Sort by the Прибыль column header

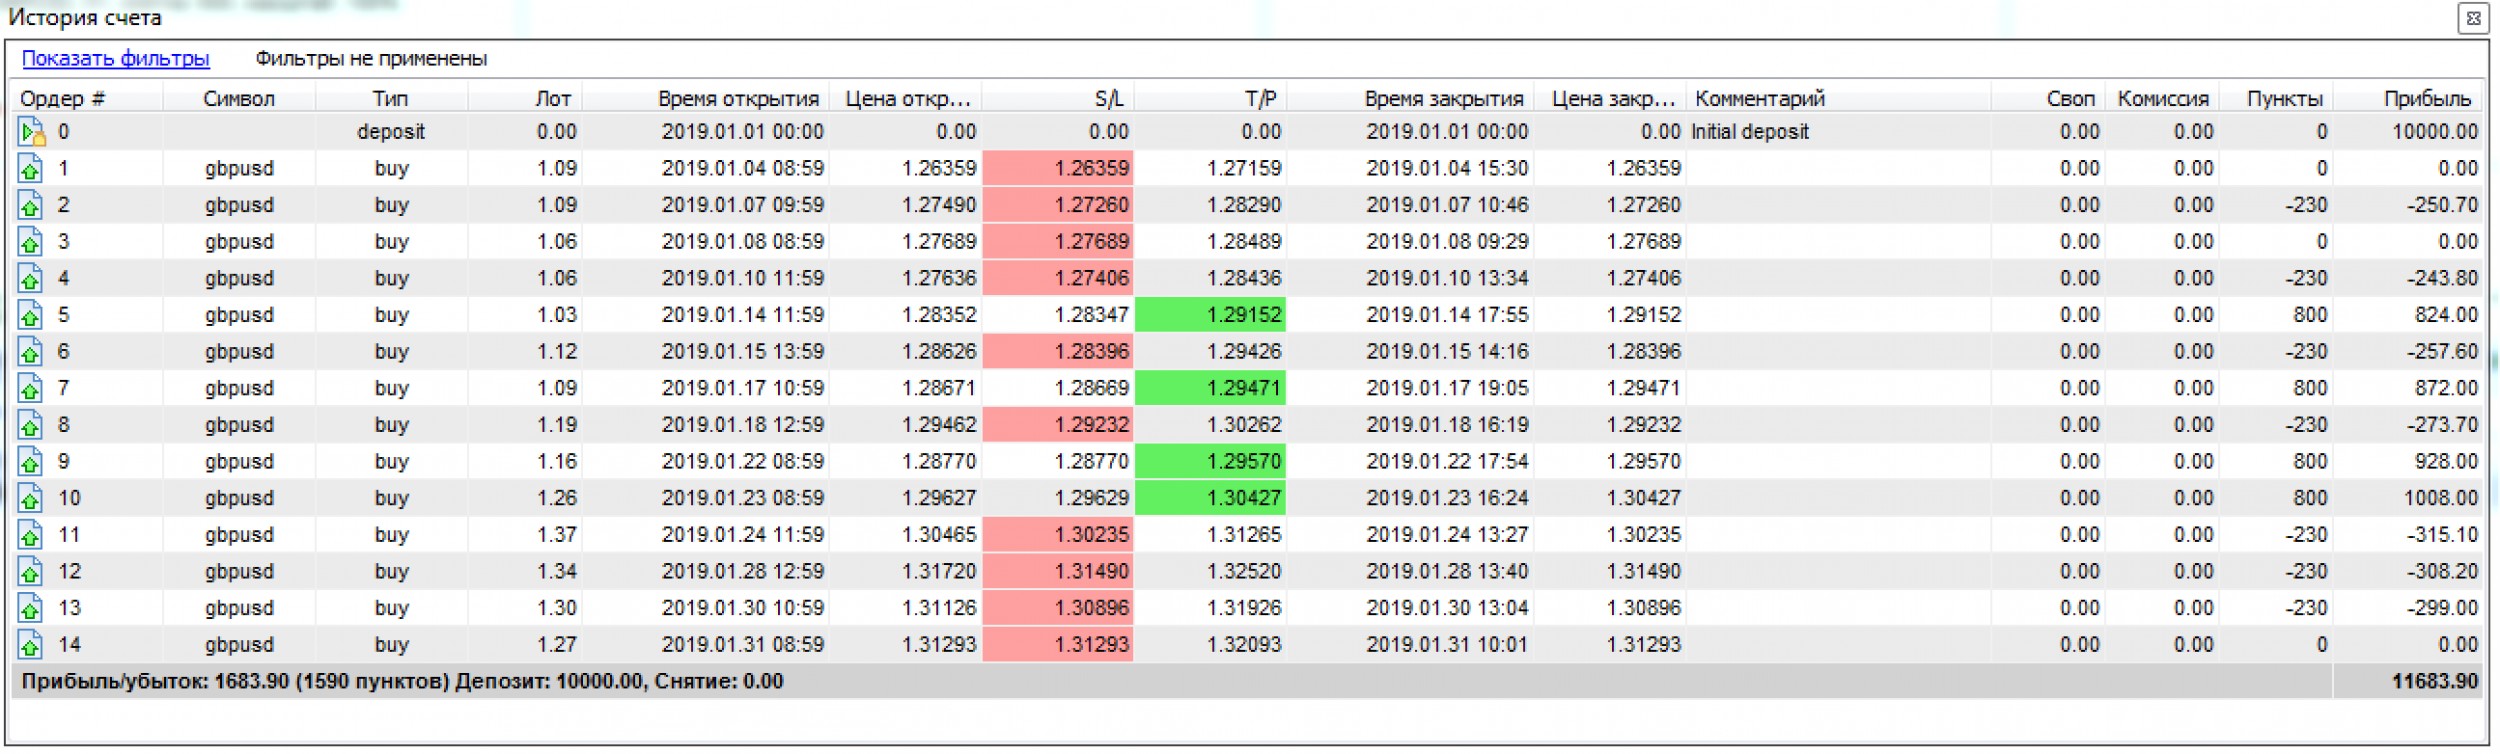(2426, 99)
